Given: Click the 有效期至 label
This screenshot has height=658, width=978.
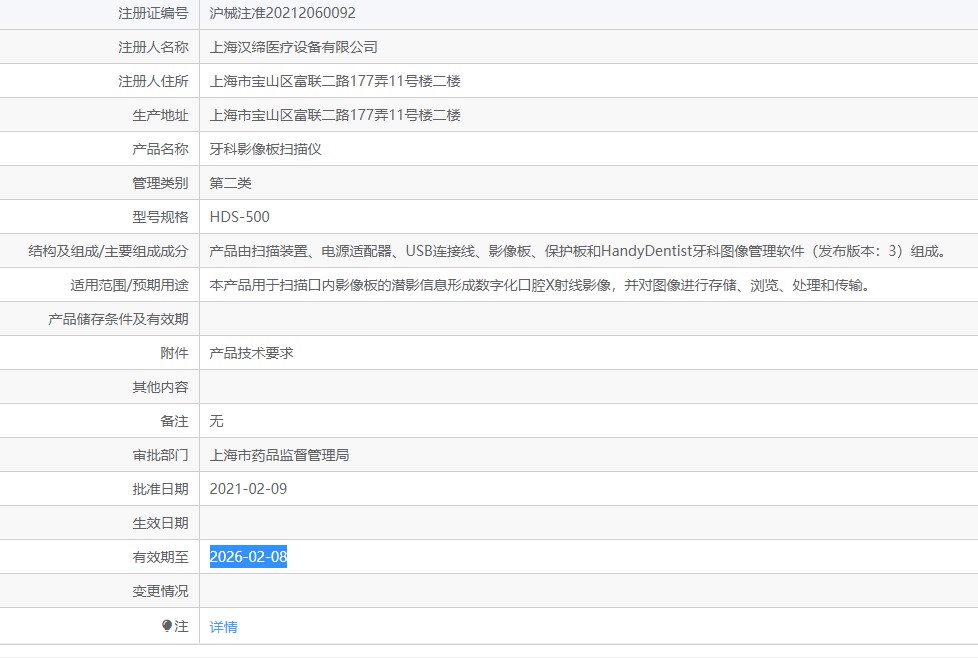Looking at the screenshot, I should pyautogui.click(x=160, y=557).
